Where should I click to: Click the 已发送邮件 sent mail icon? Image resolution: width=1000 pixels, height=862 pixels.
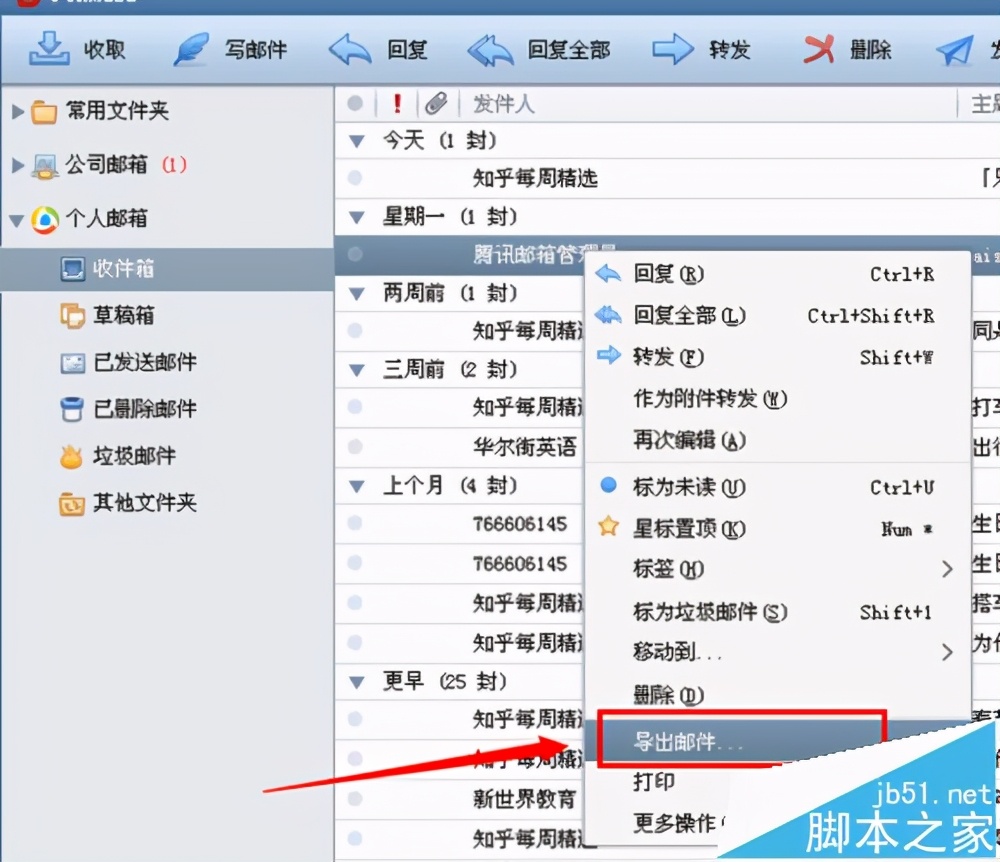coord(72,363)
